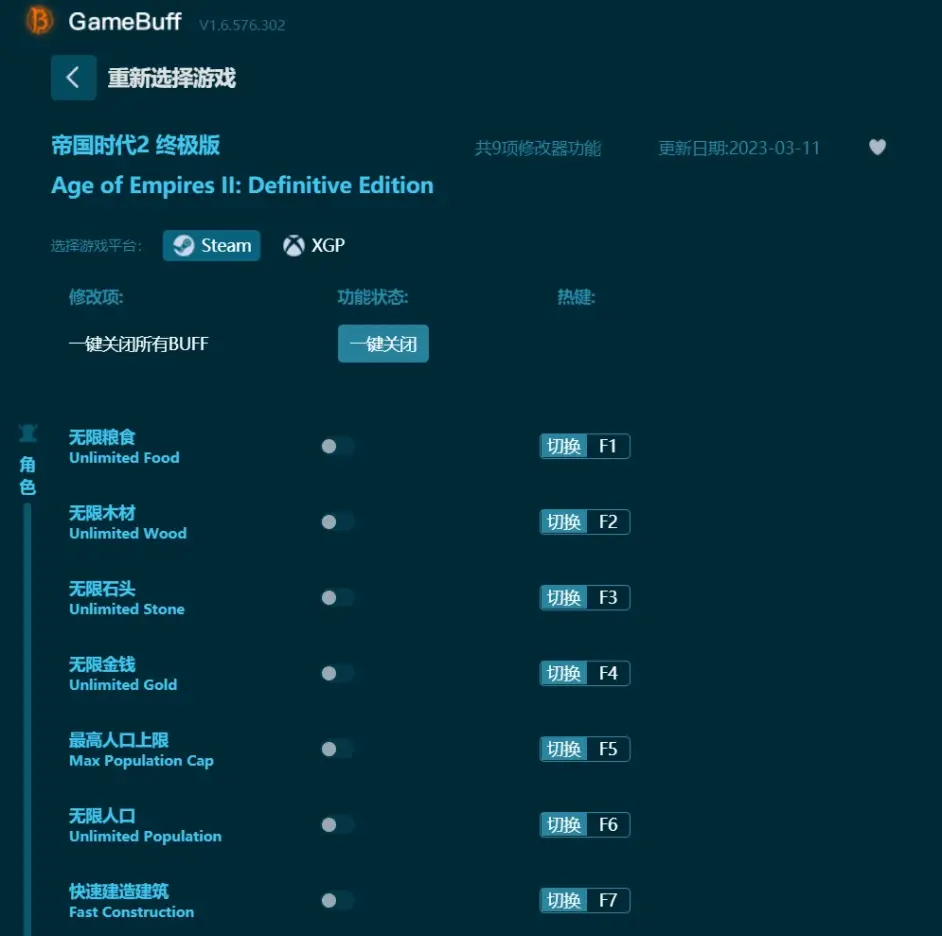Click the 功能状态 column header
The image size is (942, 936).
tap(373, 297)
